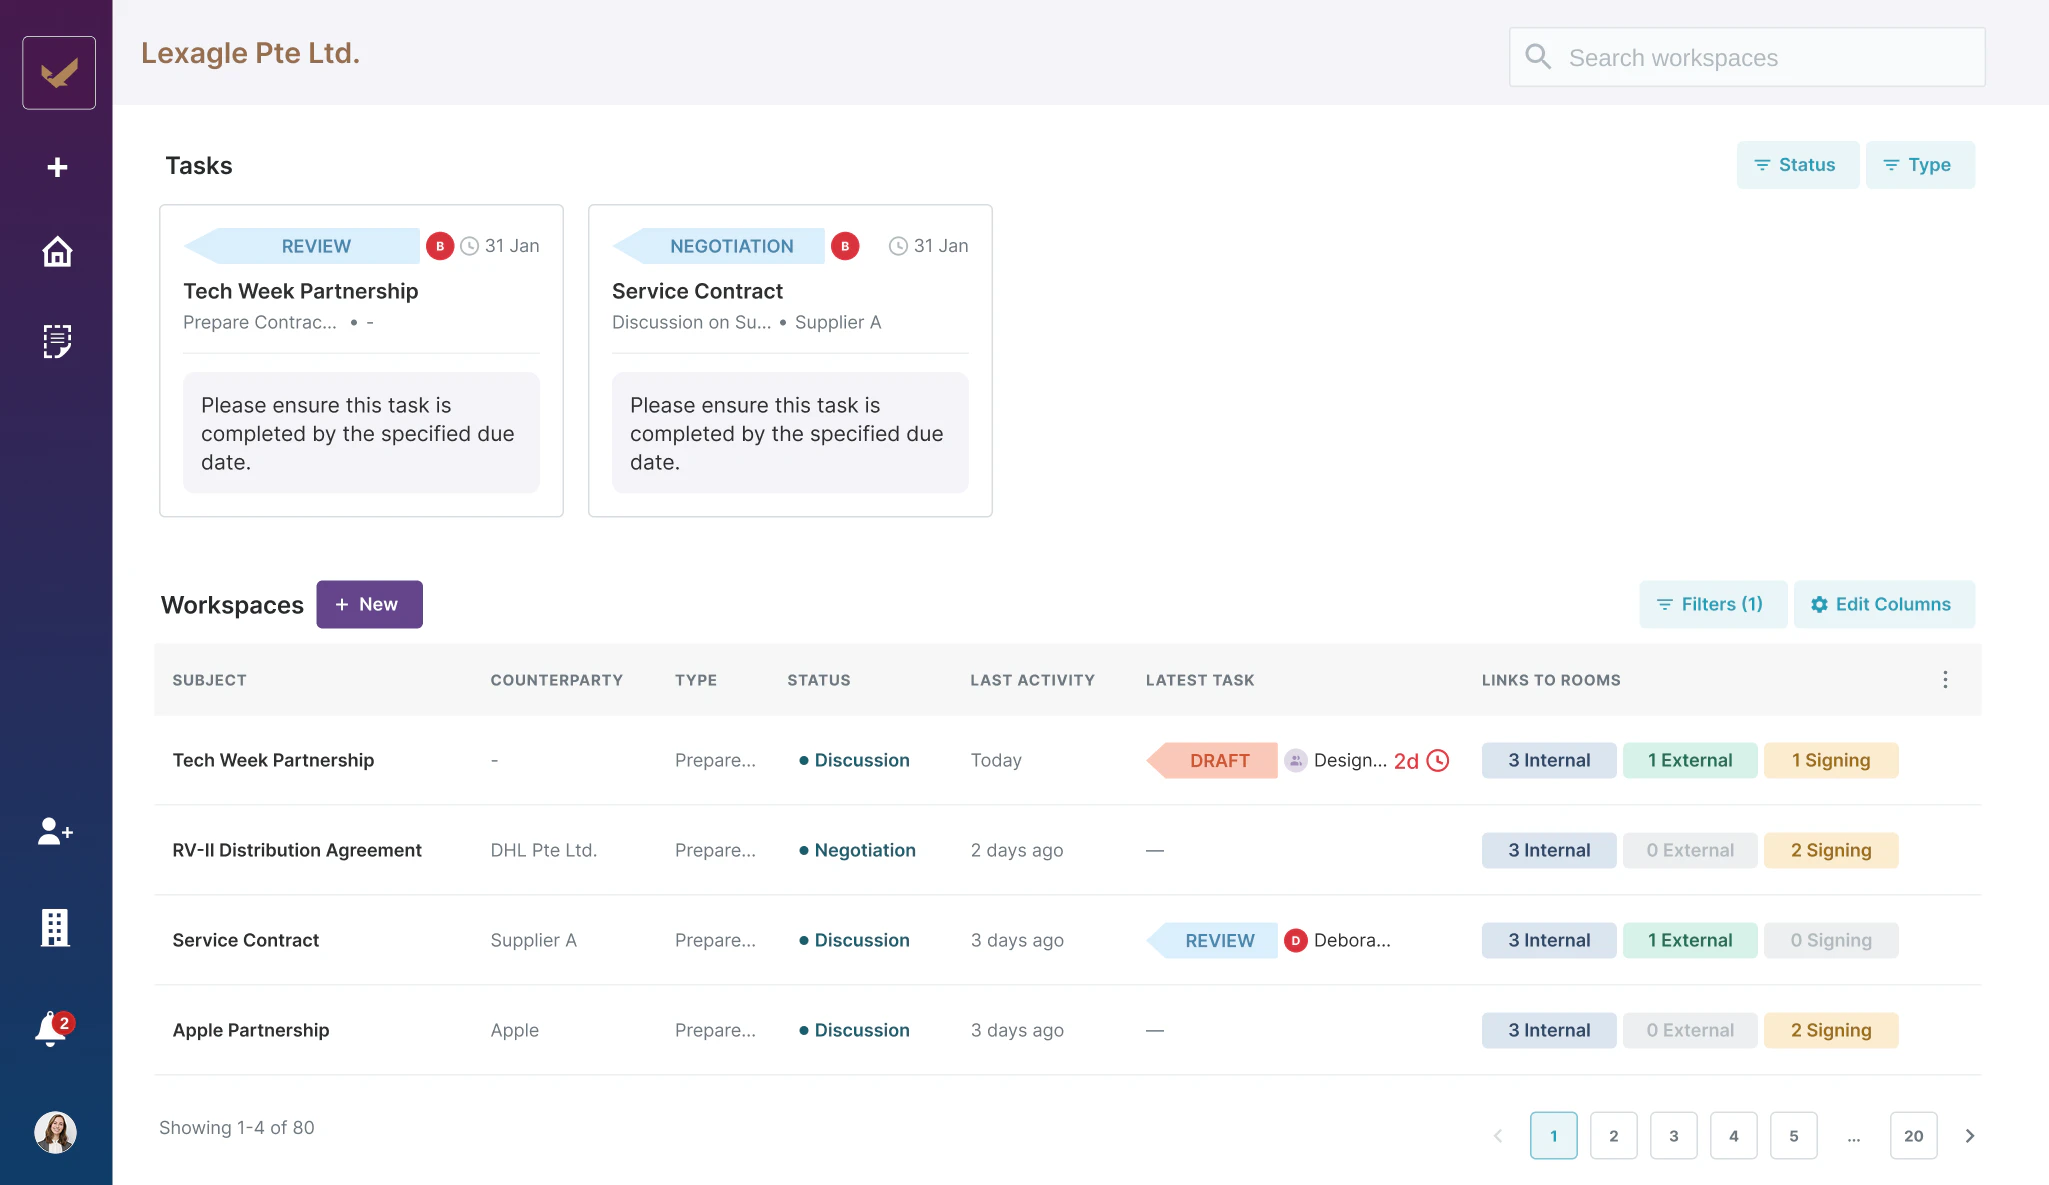Click the Lexagle logo at top left
Image resolution: width=2049 pixels, height=1185 pixels.
tap(57, 71)
